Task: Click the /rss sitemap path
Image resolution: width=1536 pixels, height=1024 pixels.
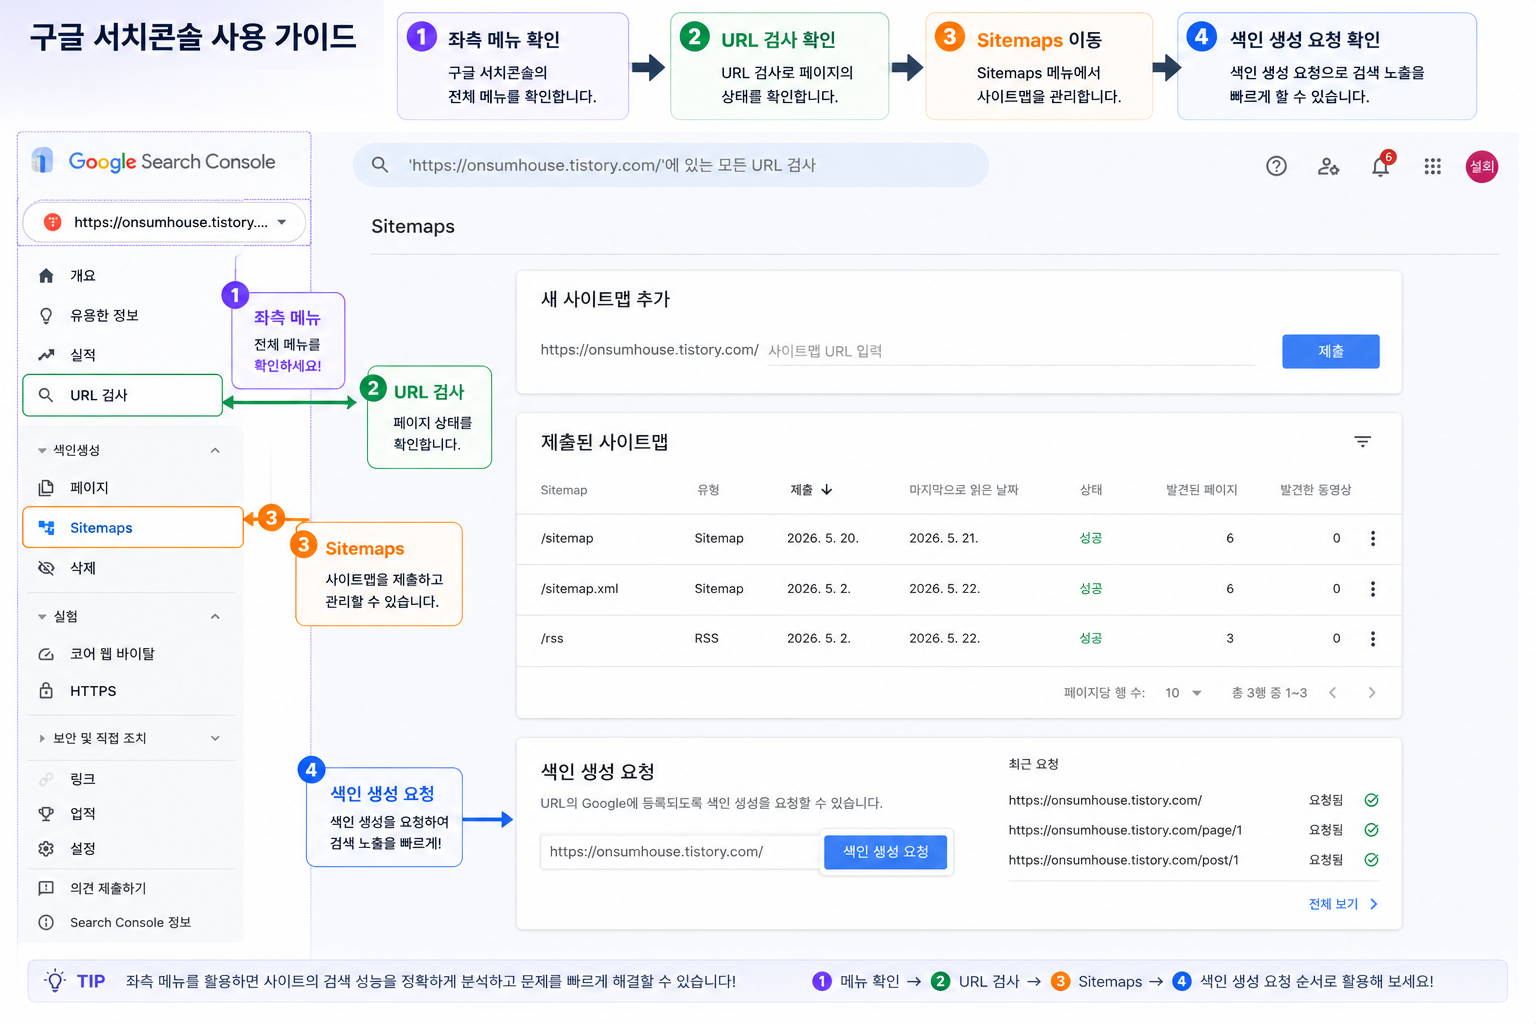Action: 552,638
